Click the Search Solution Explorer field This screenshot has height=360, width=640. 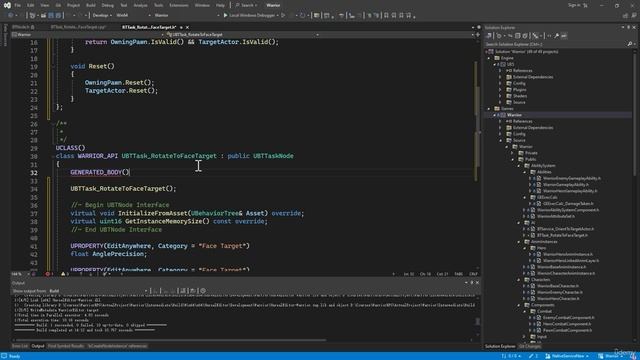tap(555, 44)
